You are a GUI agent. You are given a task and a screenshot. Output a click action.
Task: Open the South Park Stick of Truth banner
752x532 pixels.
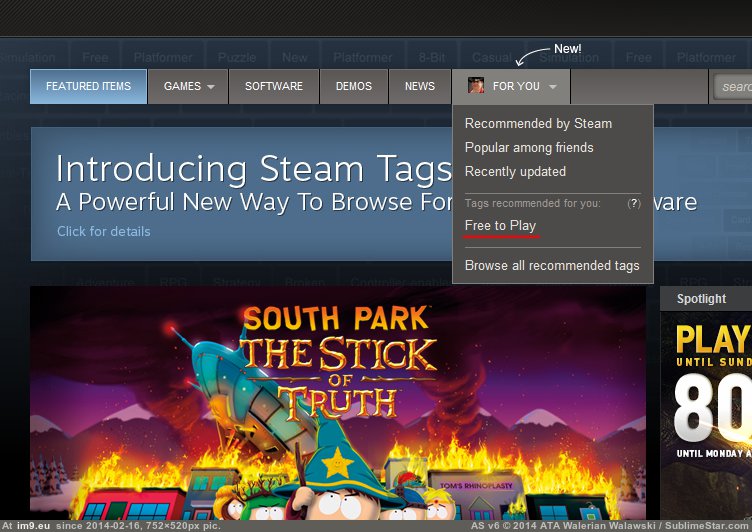click(338, 402)
